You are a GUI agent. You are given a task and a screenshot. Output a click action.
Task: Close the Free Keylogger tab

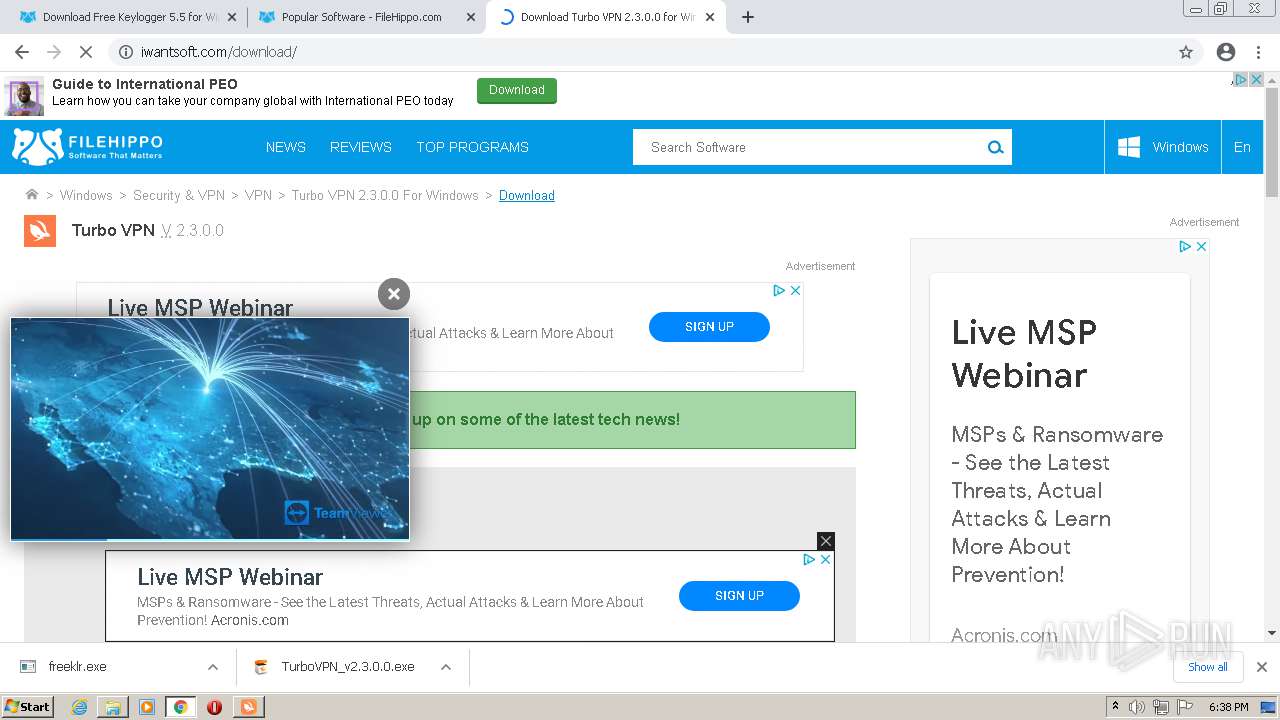(232, 17)
